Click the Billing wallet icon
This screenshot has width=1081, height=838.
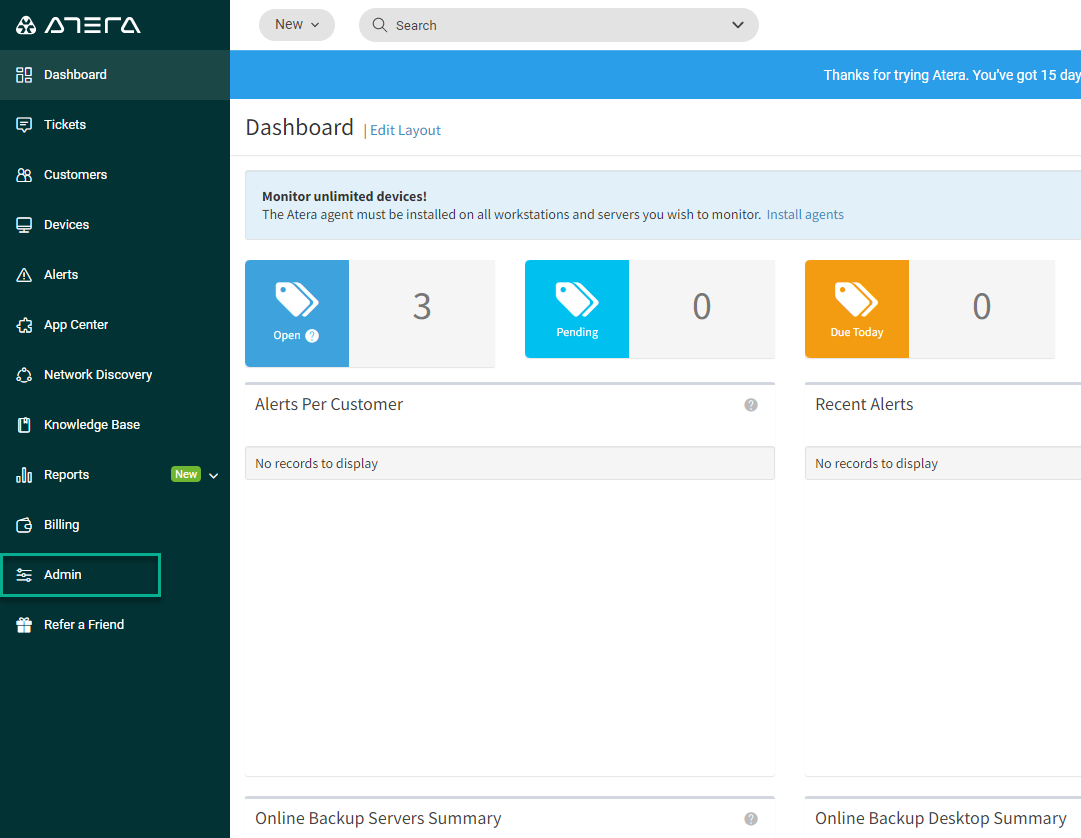pos(24,525)
